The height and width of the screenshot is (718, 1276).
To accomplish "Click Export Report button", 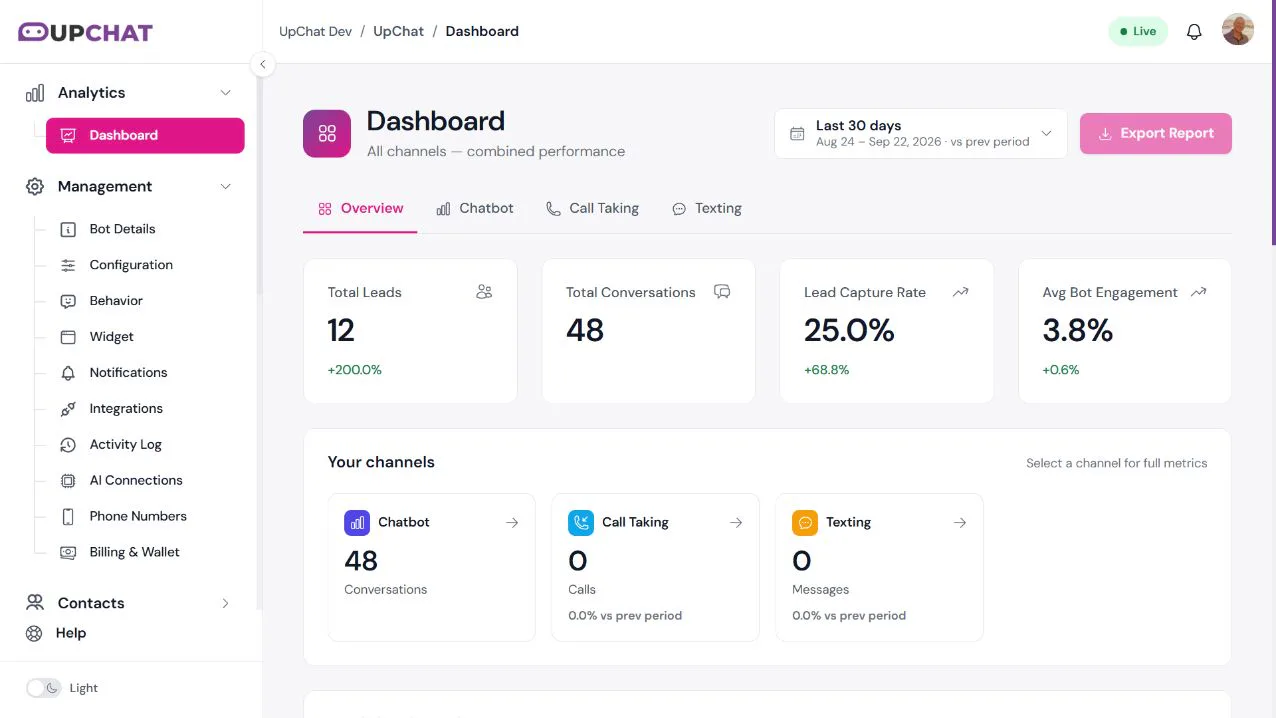I will tap(1156, 133).
